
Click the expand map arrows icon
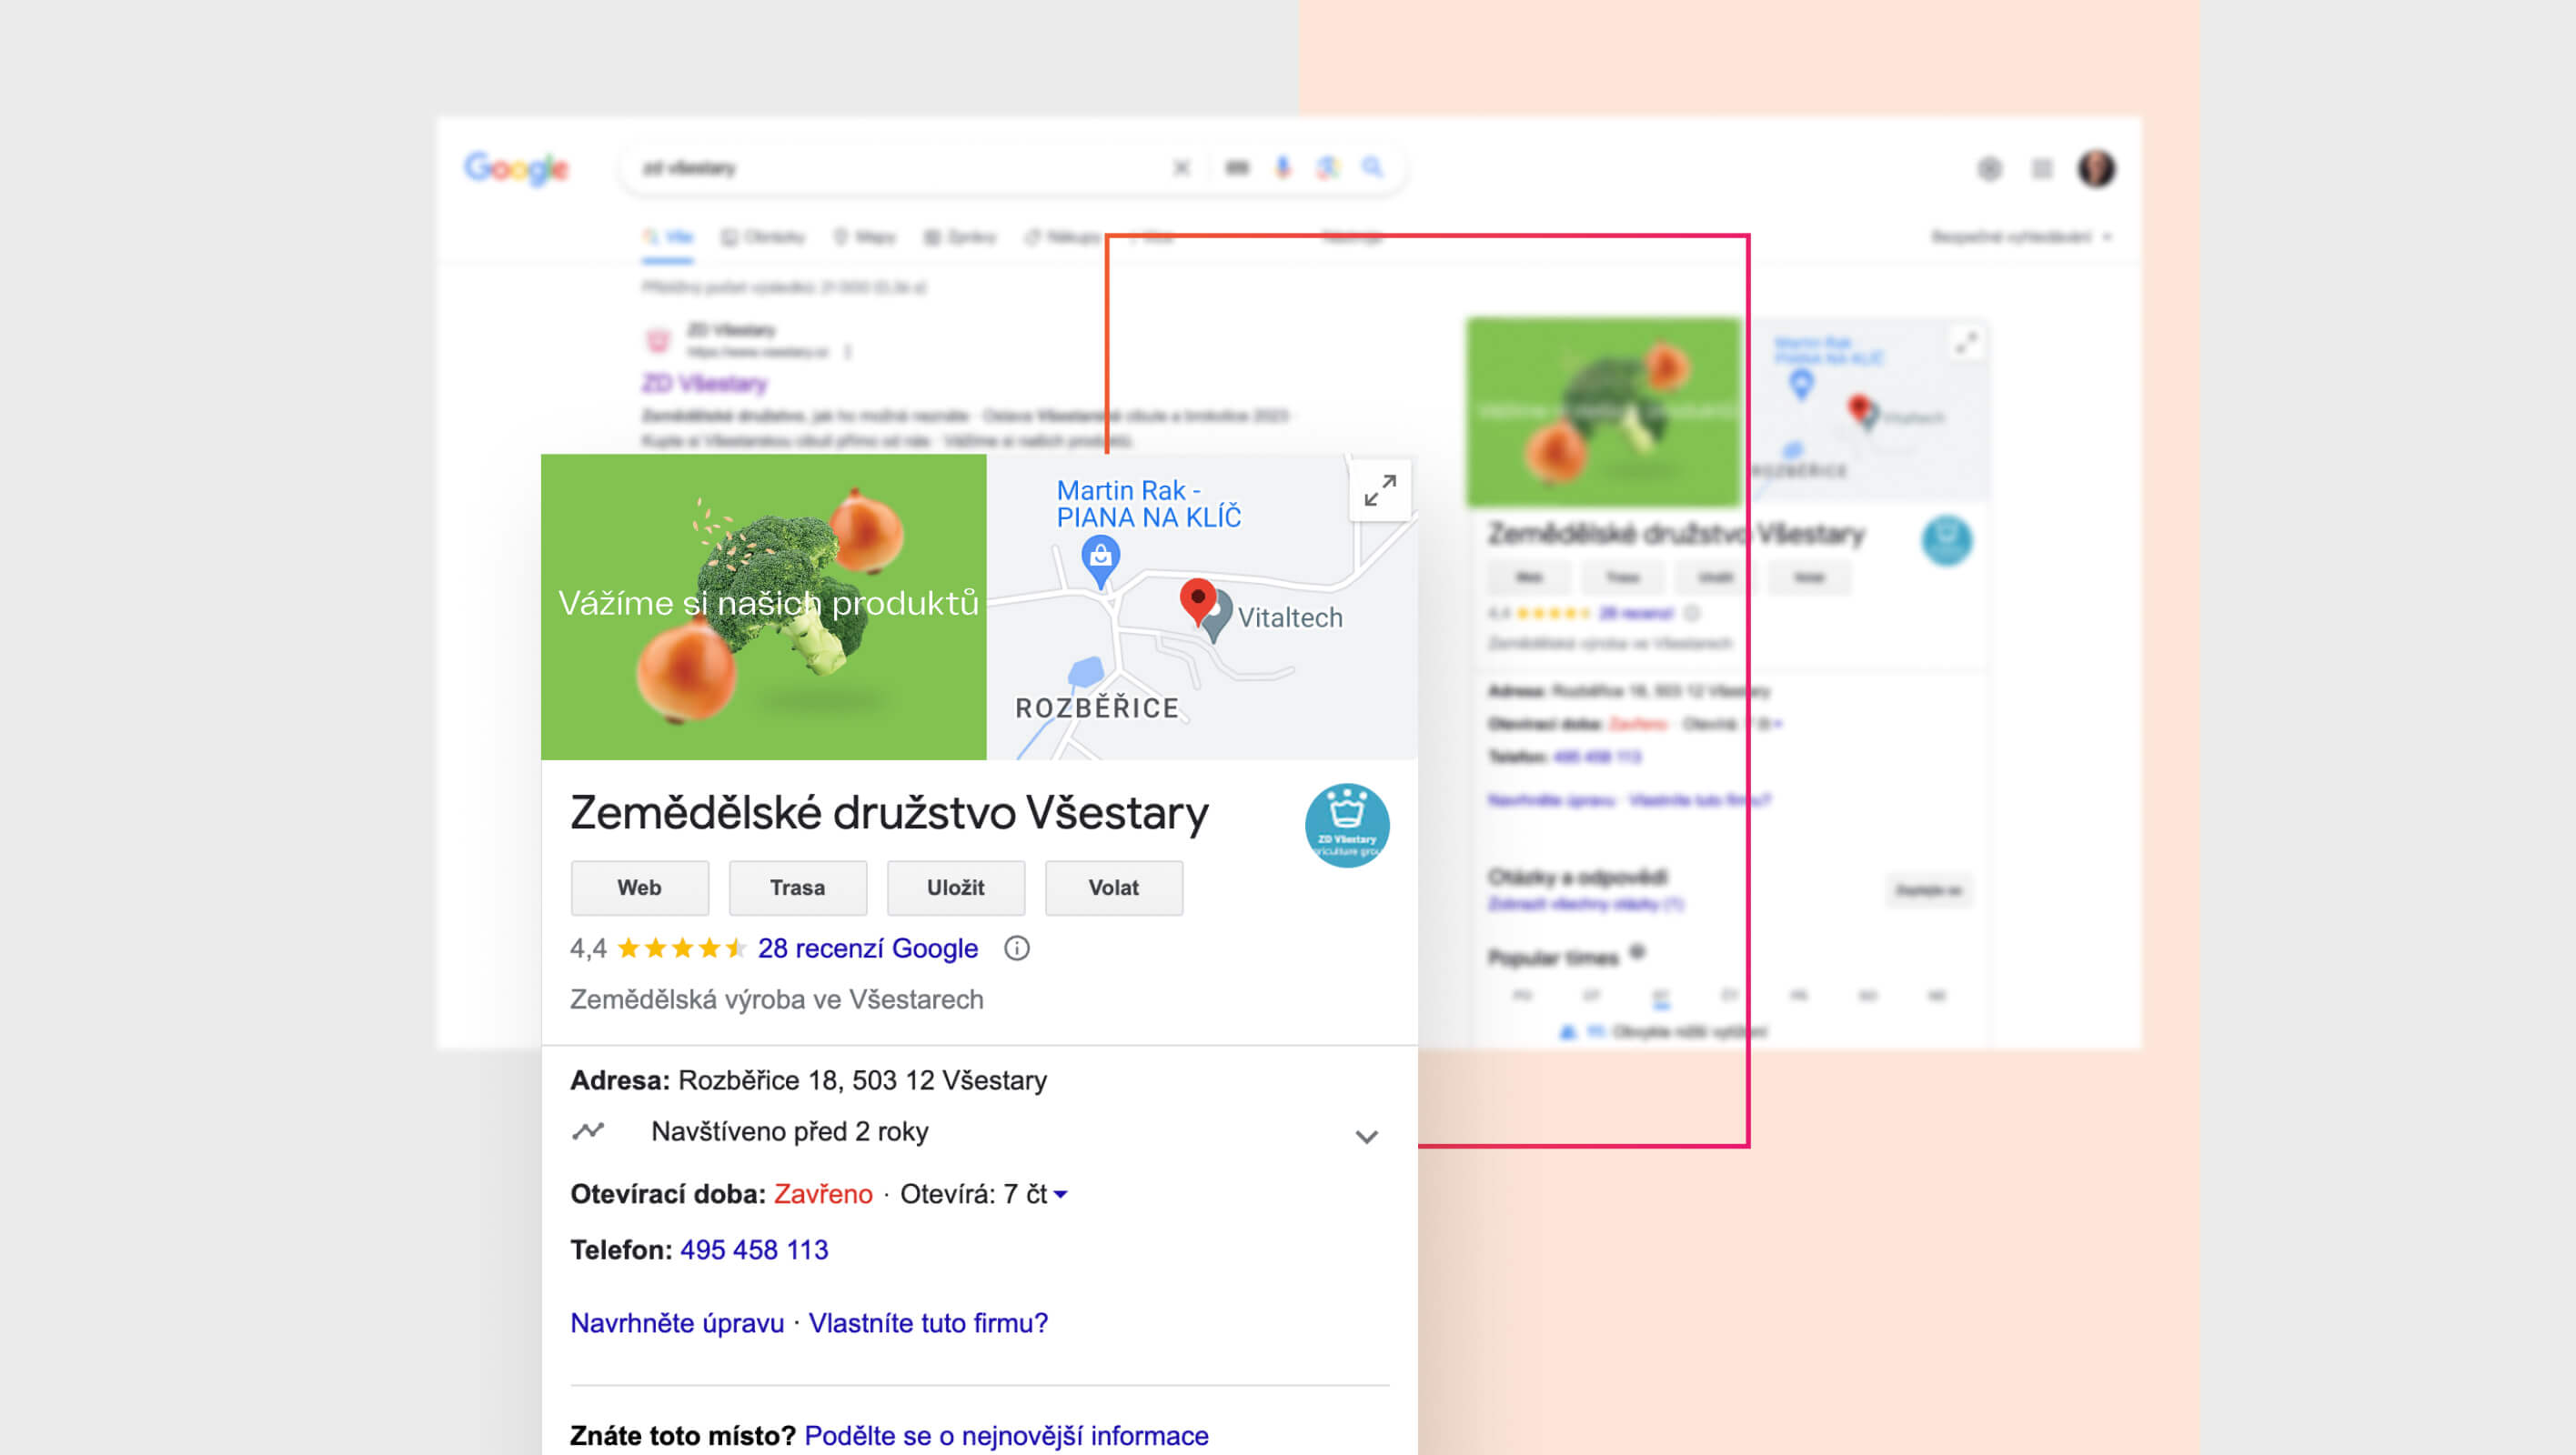[x=1380, y=490]
